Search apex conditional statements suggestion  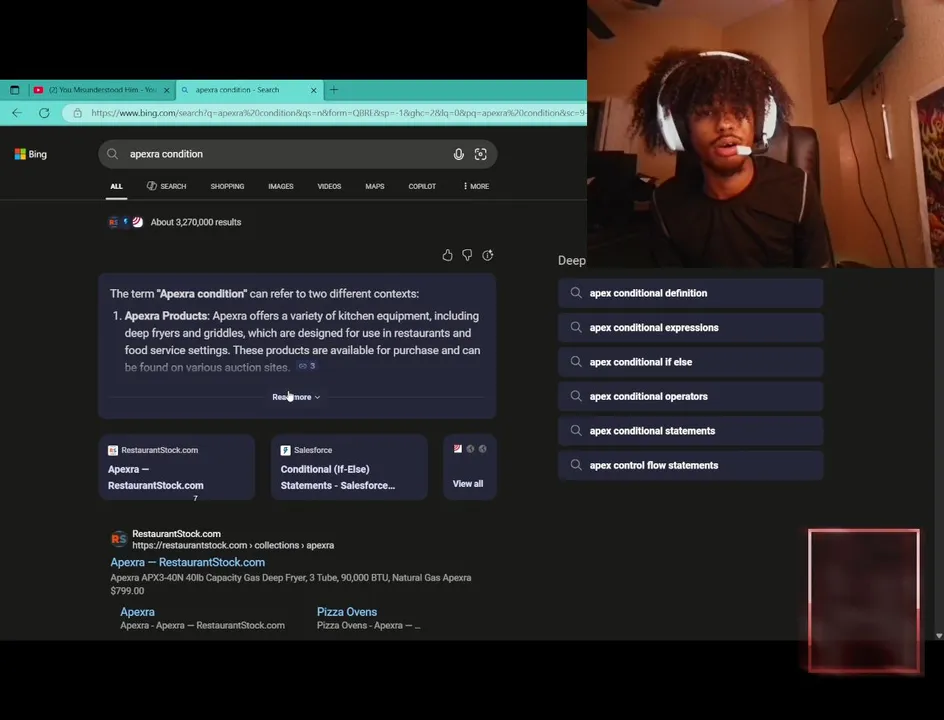coord(691,431)
